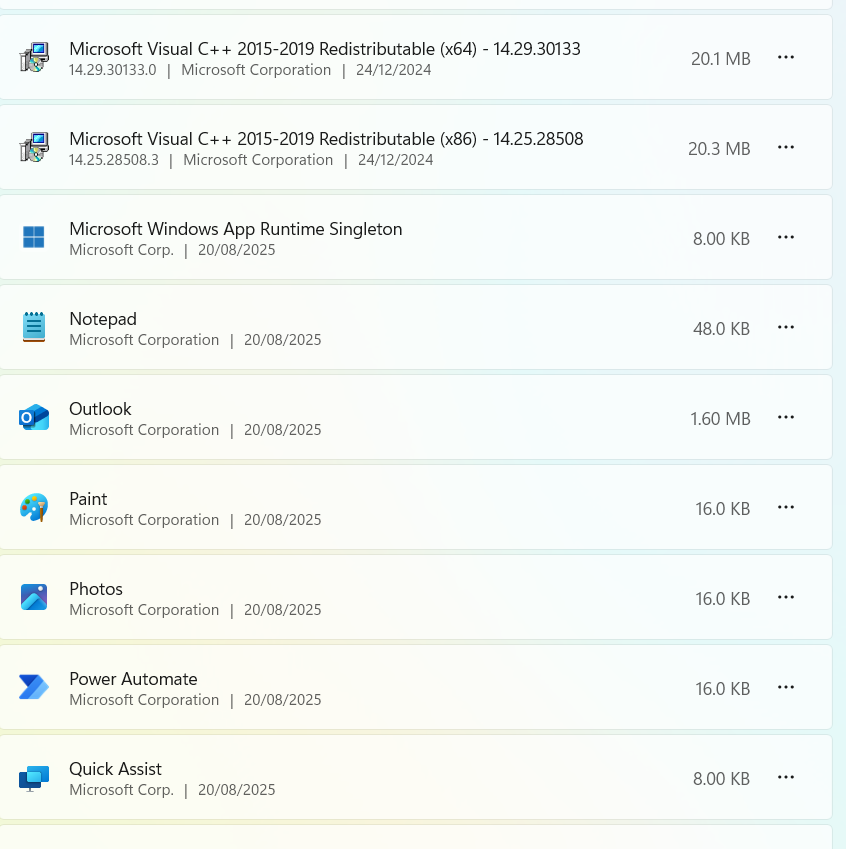846x849 pixels.
Task: Click the Microsoft Corporation publisher under Photos
Action: click(144, 610)
